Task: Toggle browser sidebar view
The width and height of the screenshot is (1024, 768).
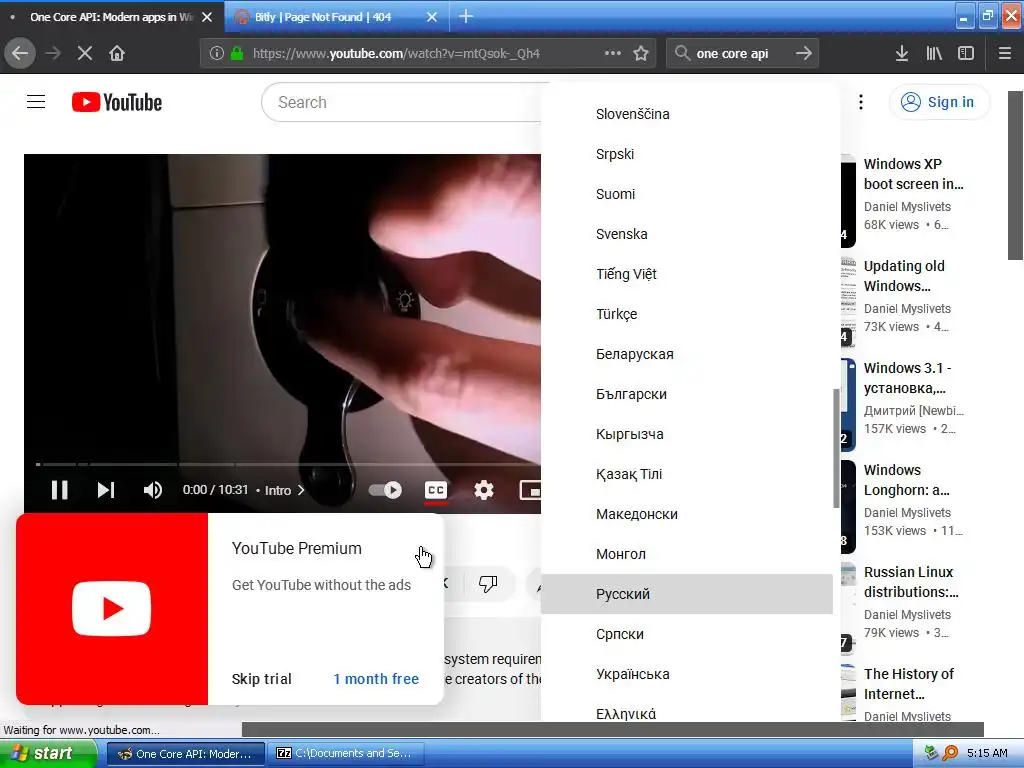Action: (966, 53)
